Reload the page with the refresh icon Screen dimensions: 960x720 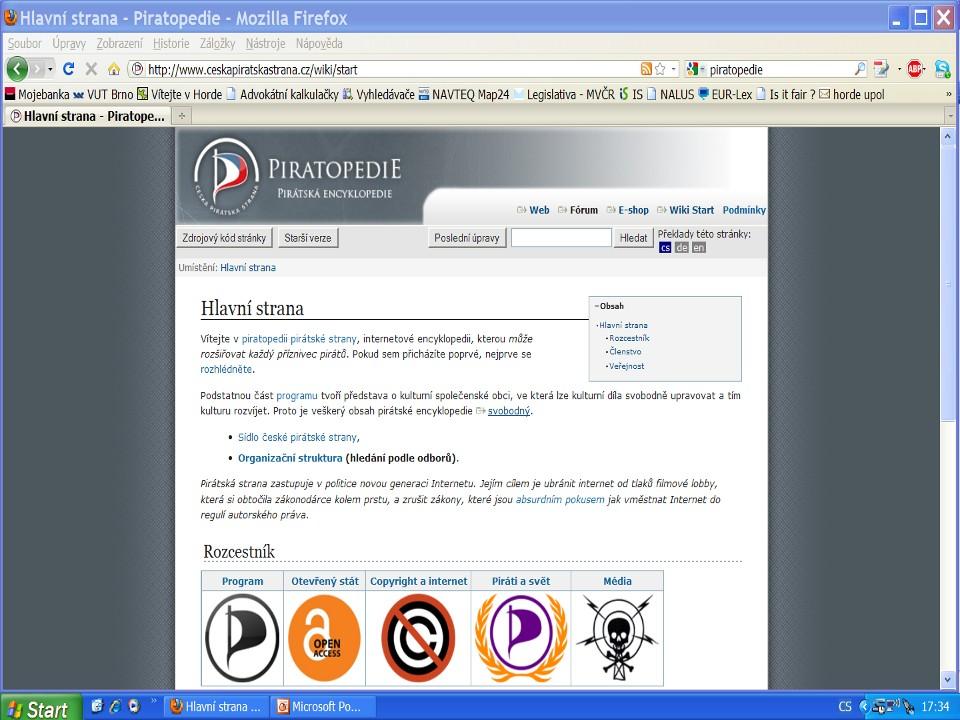pyautogui.click(x=69, y=69)
